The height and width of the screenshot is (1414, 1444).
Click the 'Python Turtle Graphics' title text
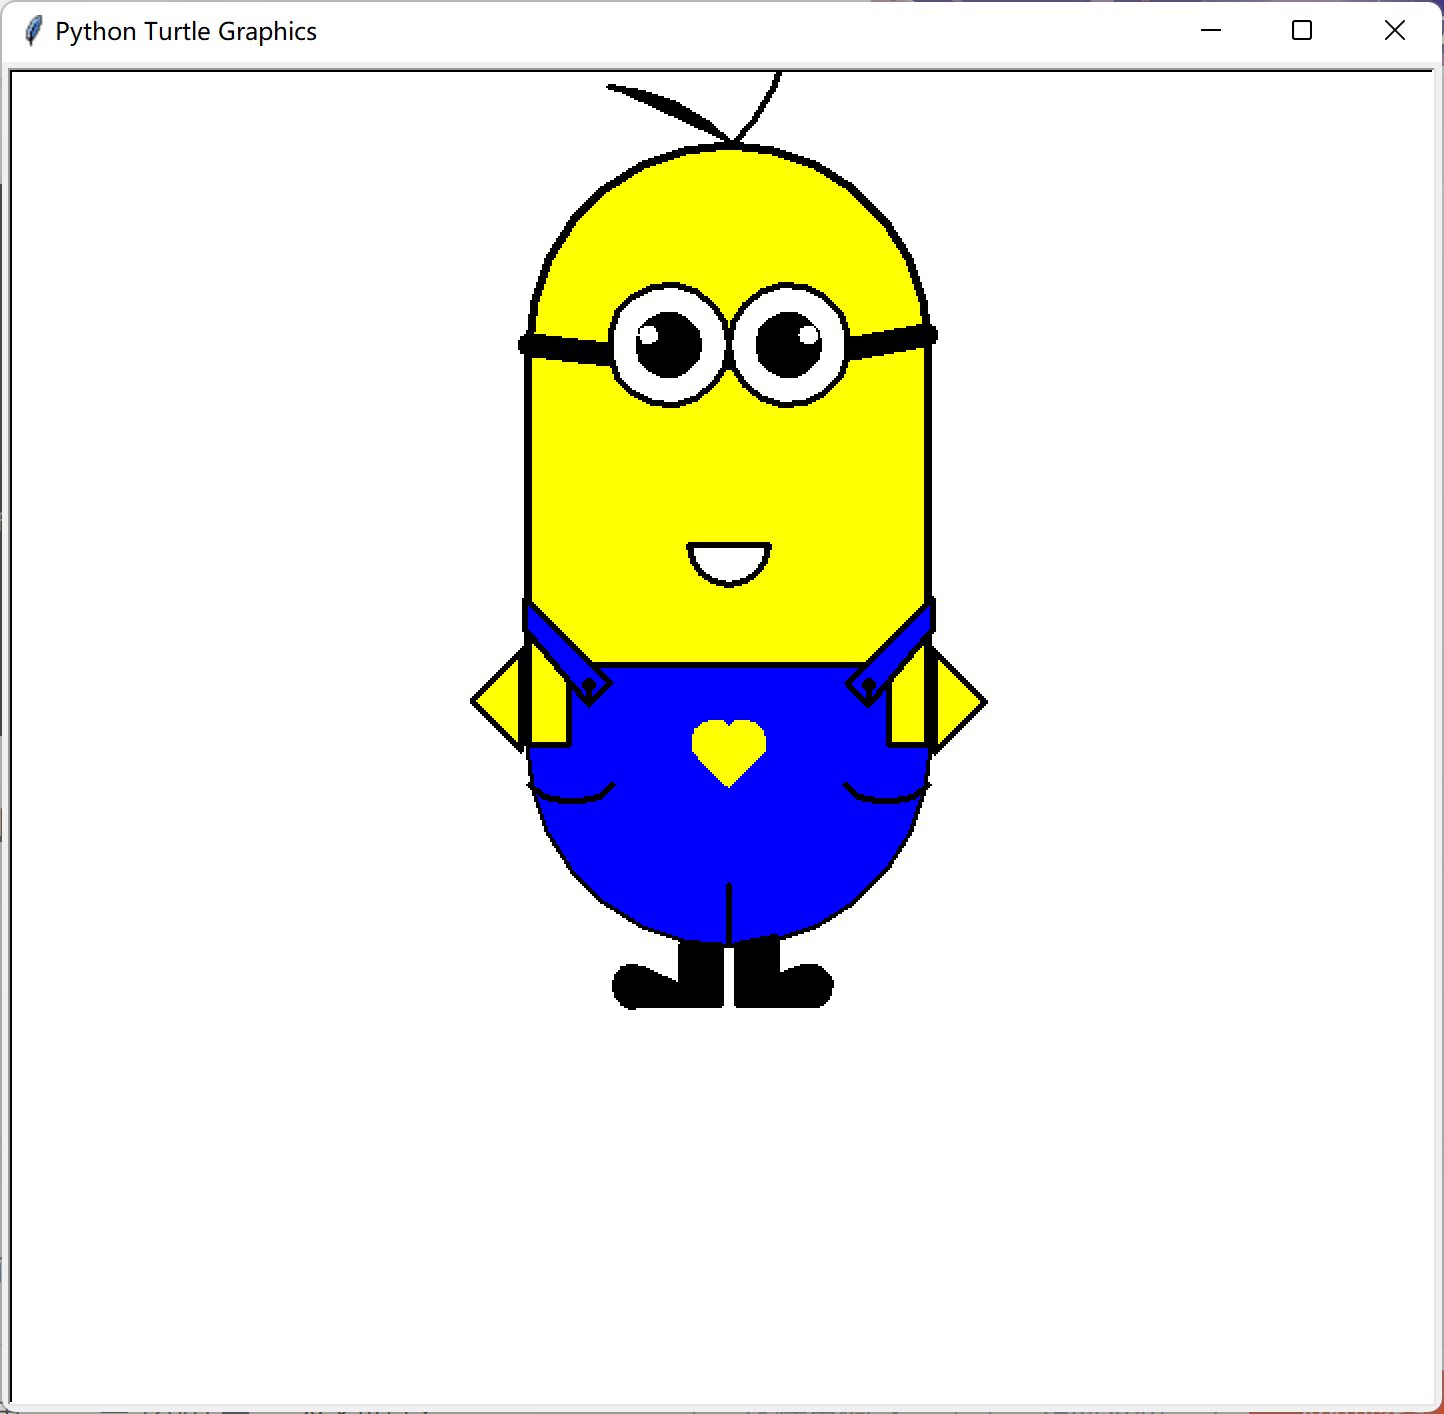[186, 32]
